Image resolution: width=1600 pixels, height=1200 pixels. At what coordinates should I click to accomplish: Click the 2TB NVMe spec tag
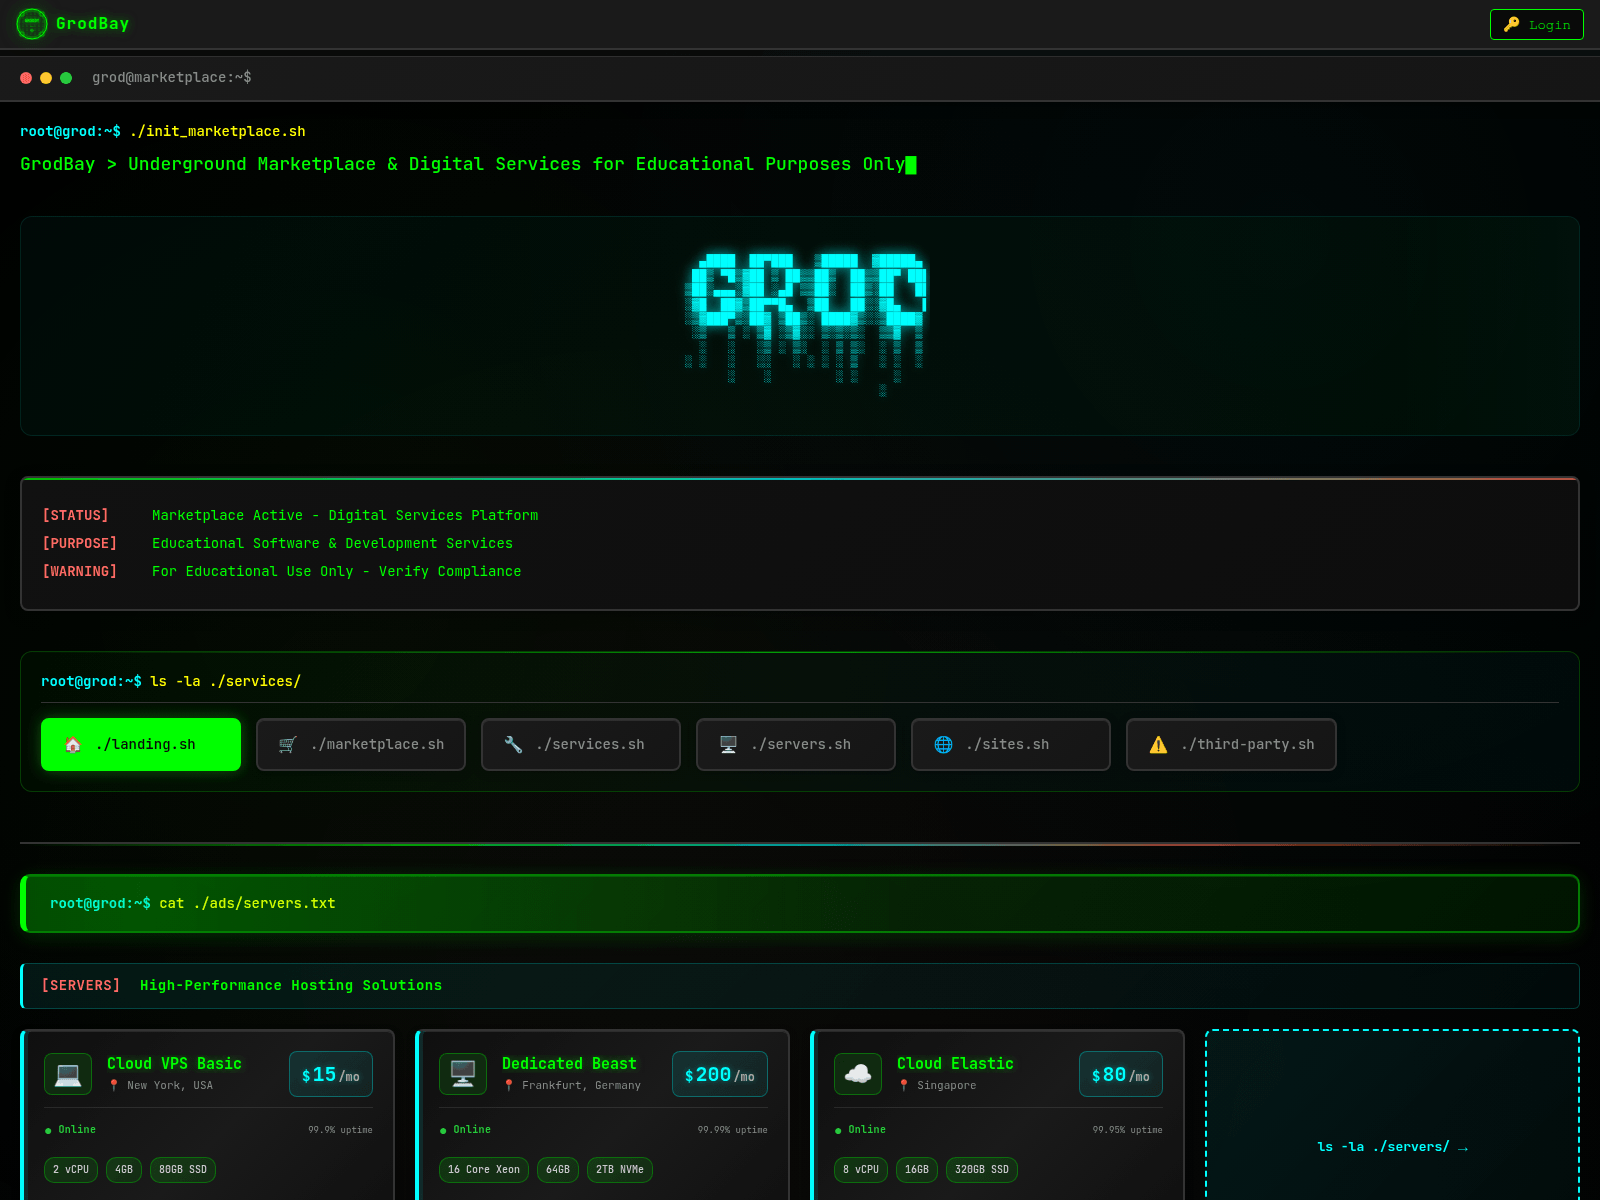(620, 1170)
